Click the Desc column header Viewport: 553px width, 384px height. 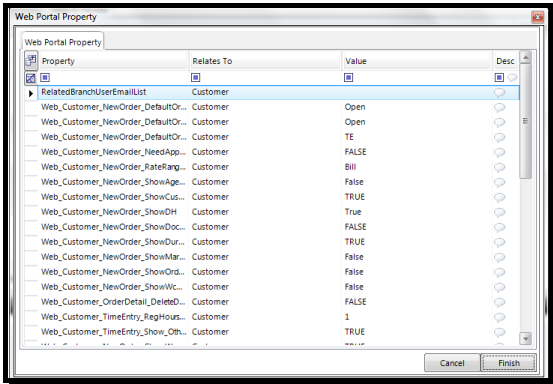pos(506,61)
